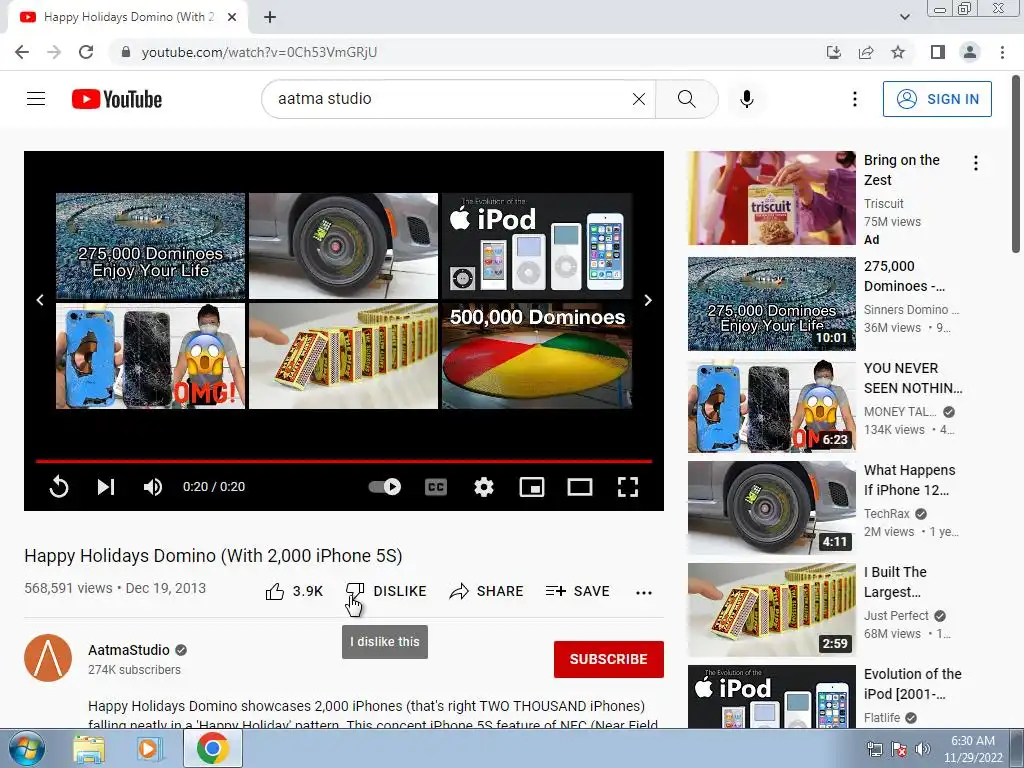1024x768 pixels.
Task: Go to the YouTube home logo
Action: point(117,99)
